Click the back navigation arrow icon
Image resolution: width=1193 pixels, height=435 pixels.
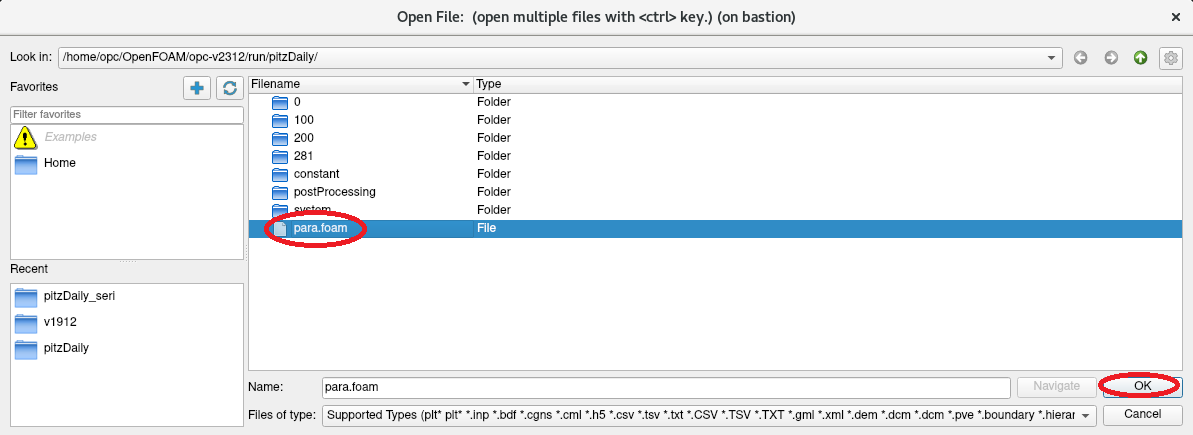pyautogui.click(x=1080, y=58)
